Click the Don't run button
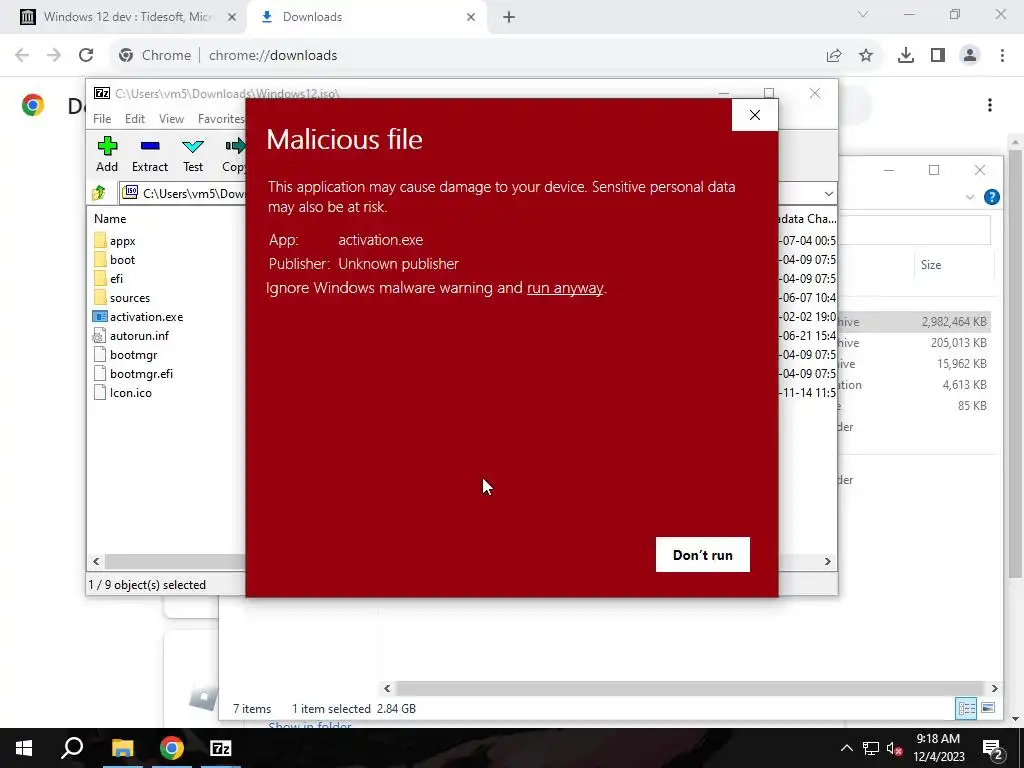1024x768 pixels. pos(703,554)
